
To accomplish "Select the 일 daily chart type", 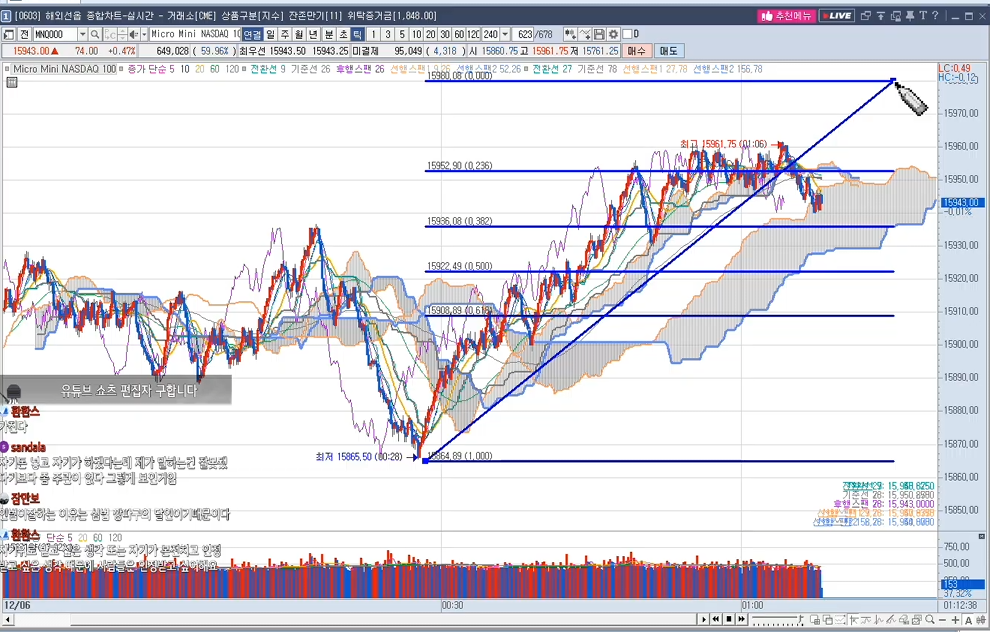I will point(270,34).
